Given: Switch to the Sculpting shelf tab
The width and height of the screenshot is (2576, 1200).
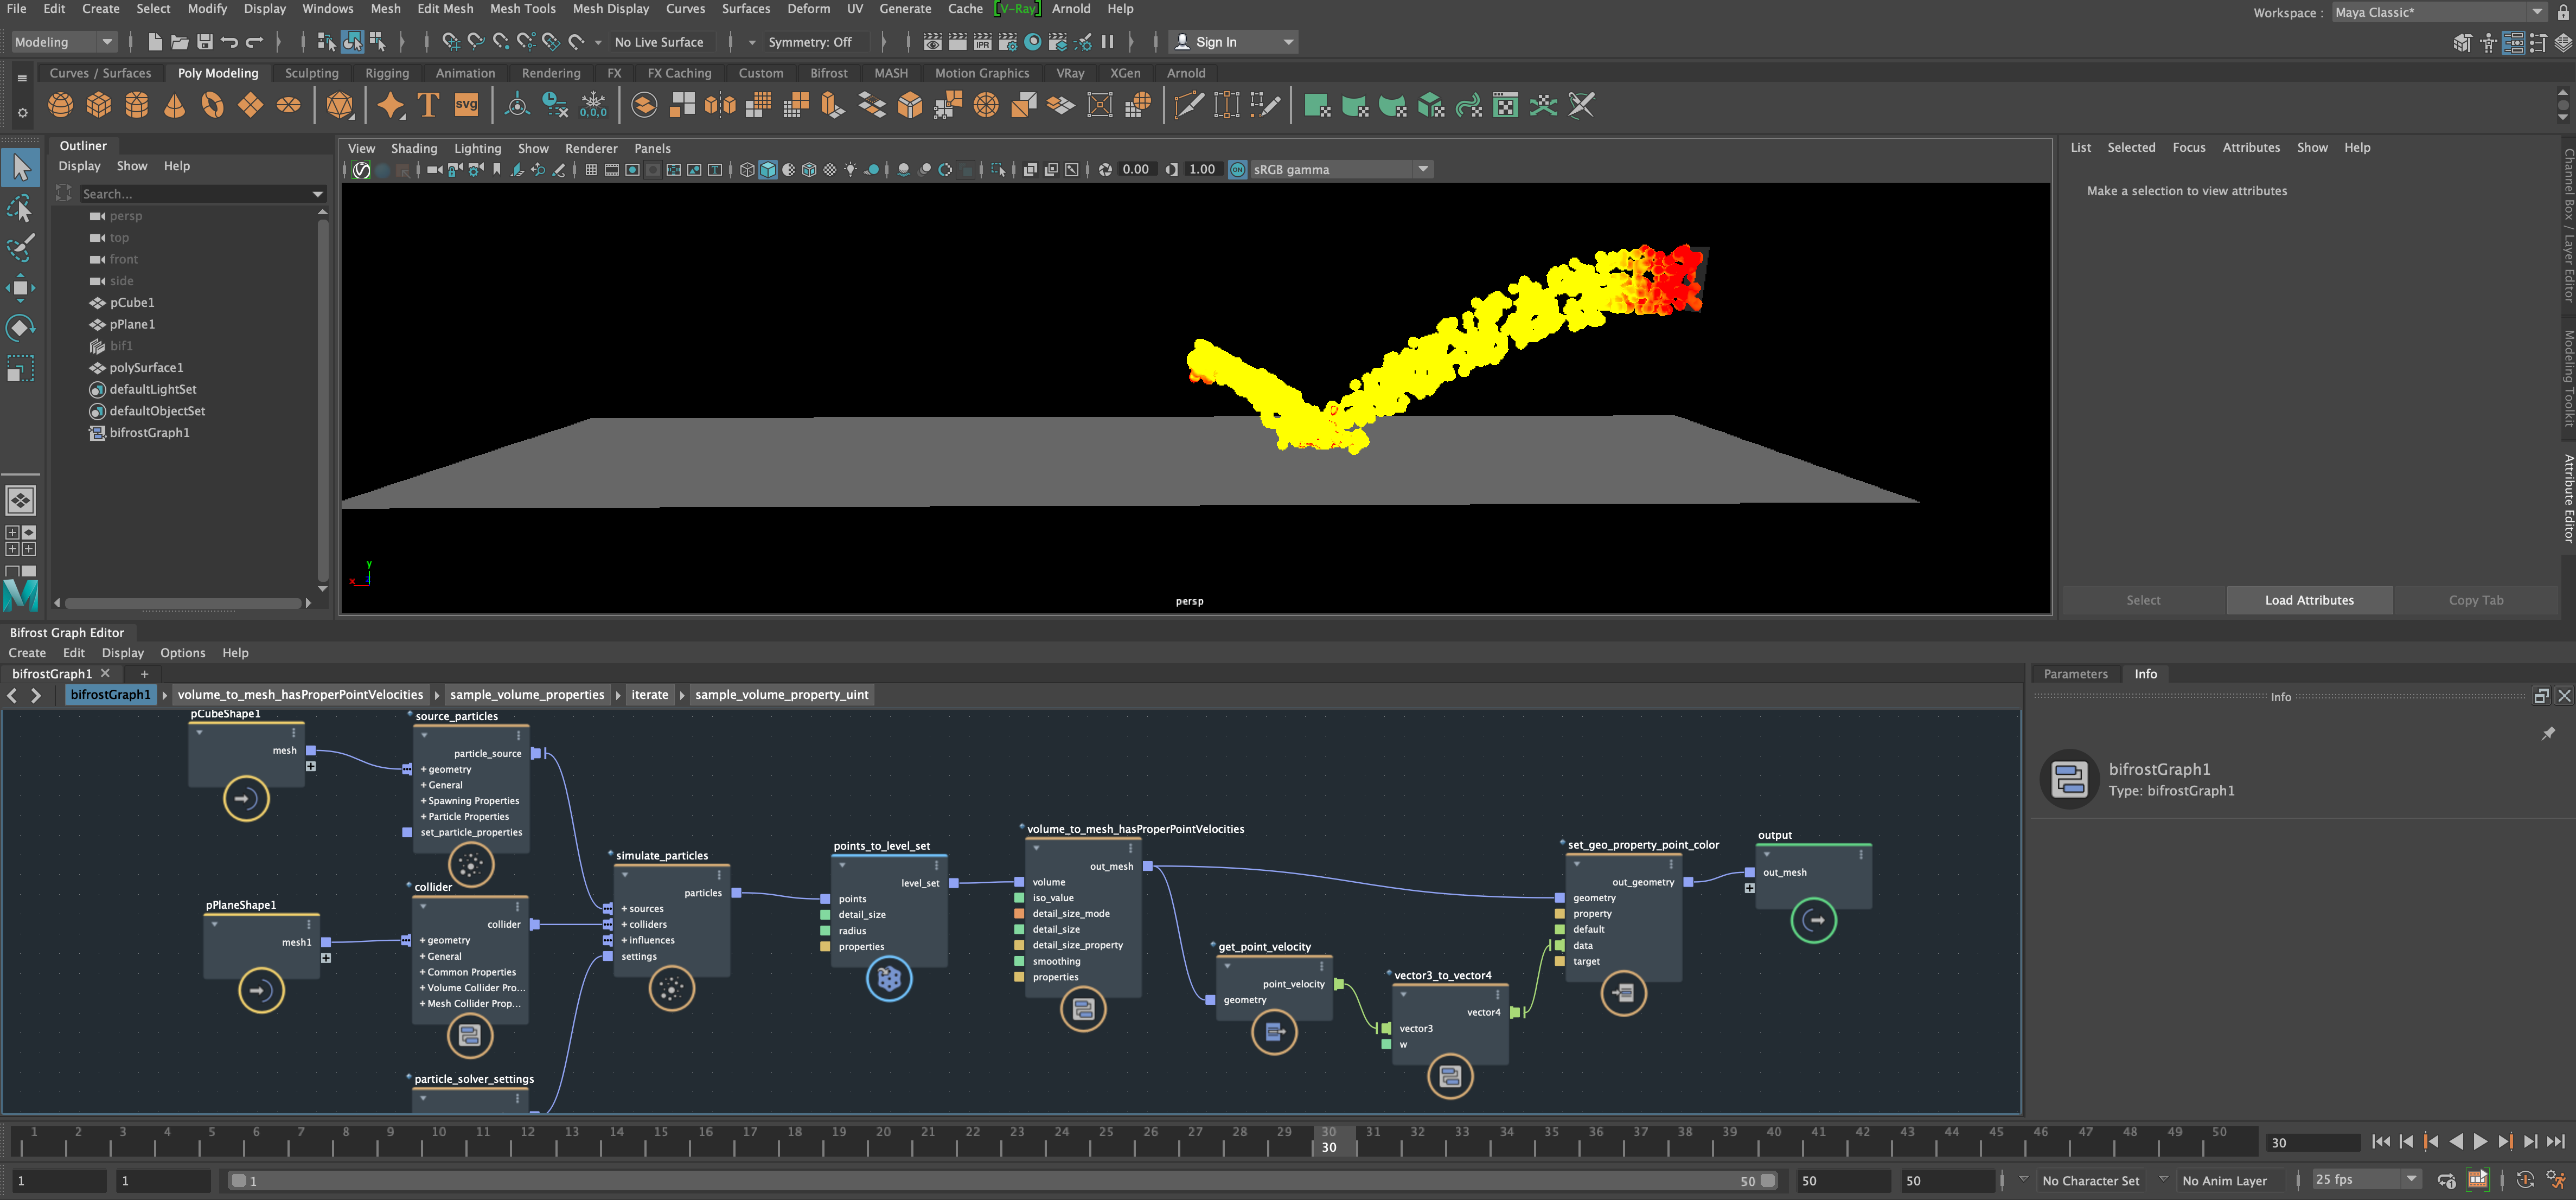Looking at the screenshot, I should 311,72.
